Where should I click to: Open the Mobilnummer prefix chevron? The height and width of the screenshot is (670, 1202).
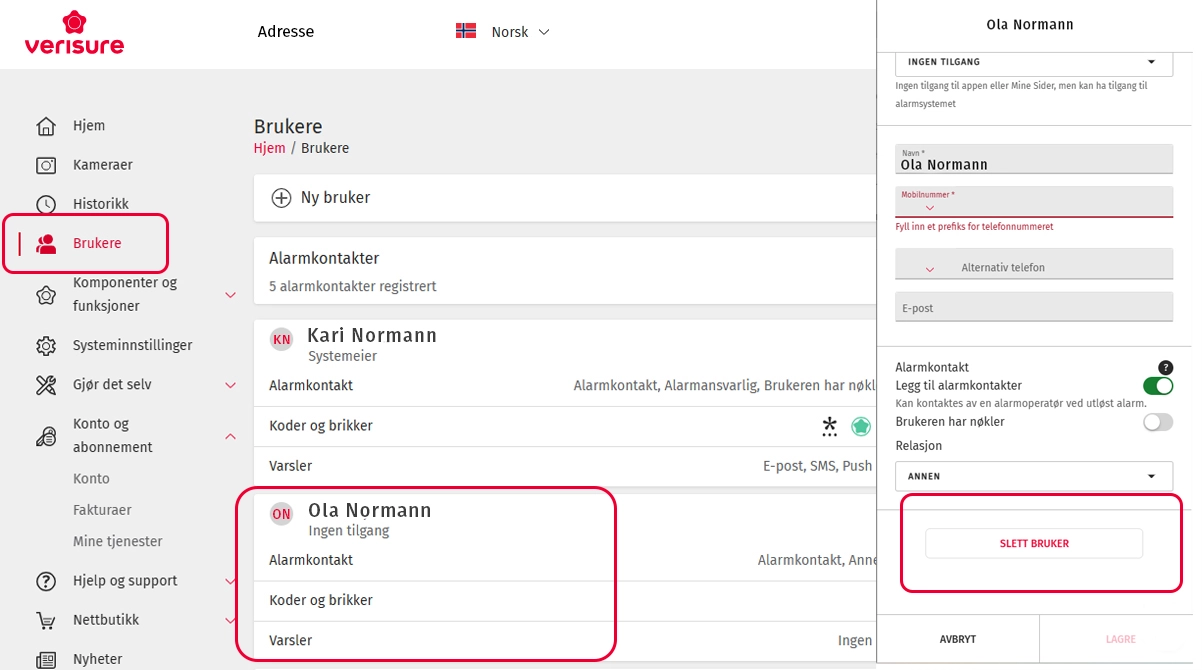coord(929,208)
